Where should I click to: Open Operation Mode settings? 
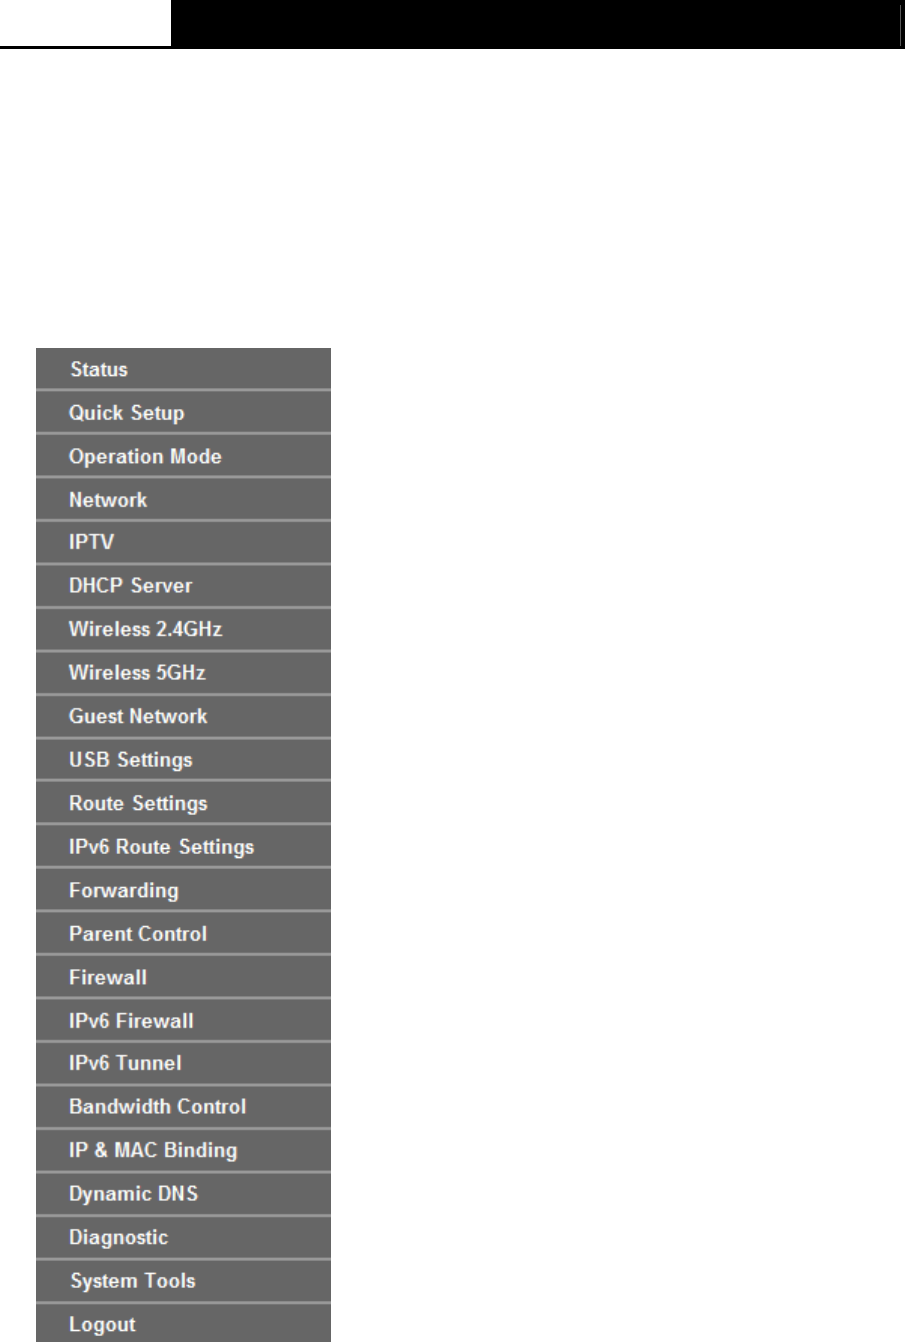(183, 456)
